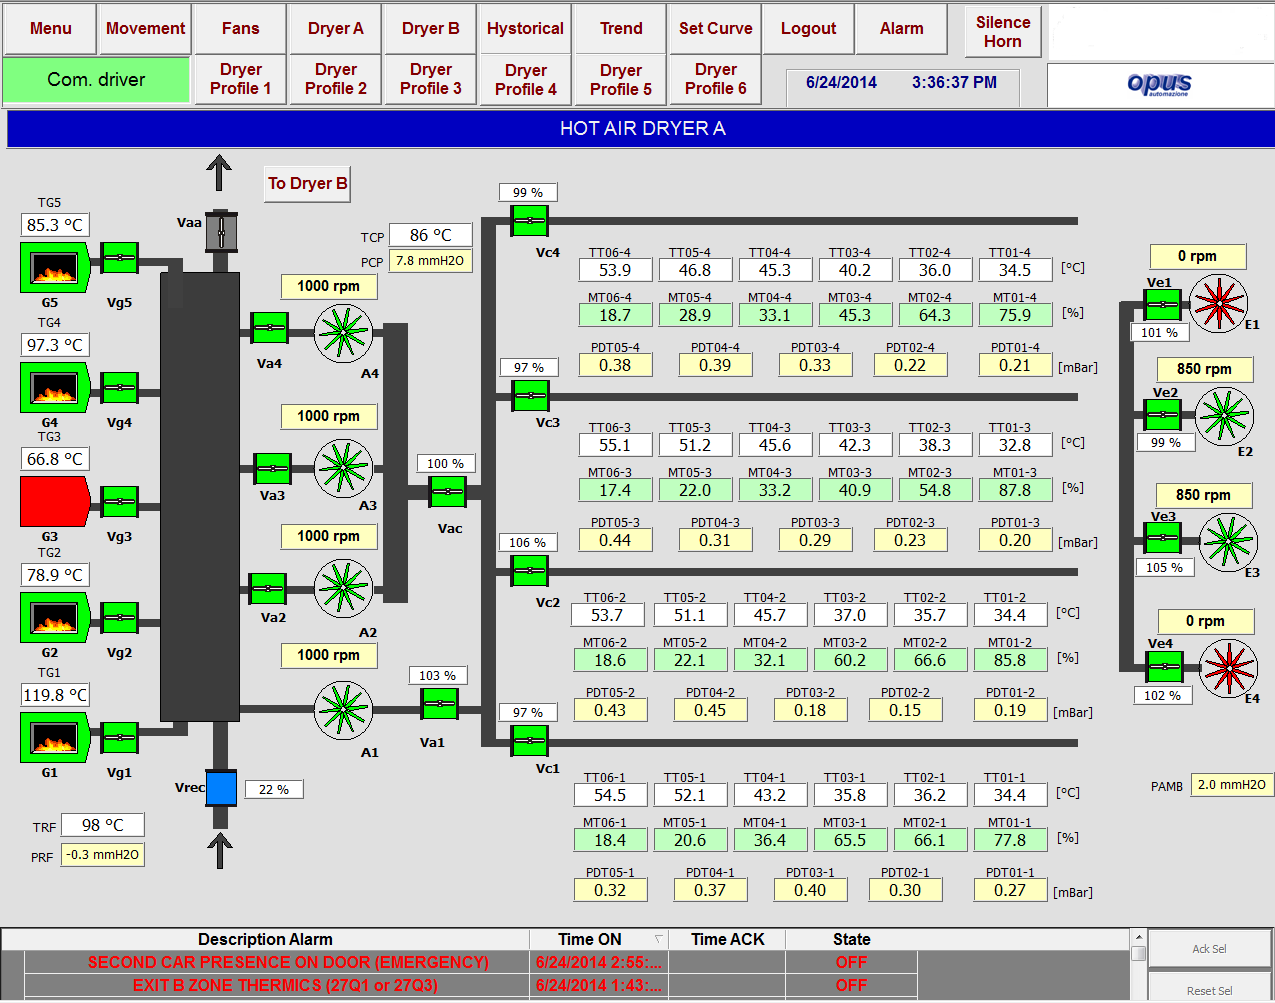The image size is (1275, 1003).
Task: Open the Va4 damper valve
Action: [x=269, y=327]
